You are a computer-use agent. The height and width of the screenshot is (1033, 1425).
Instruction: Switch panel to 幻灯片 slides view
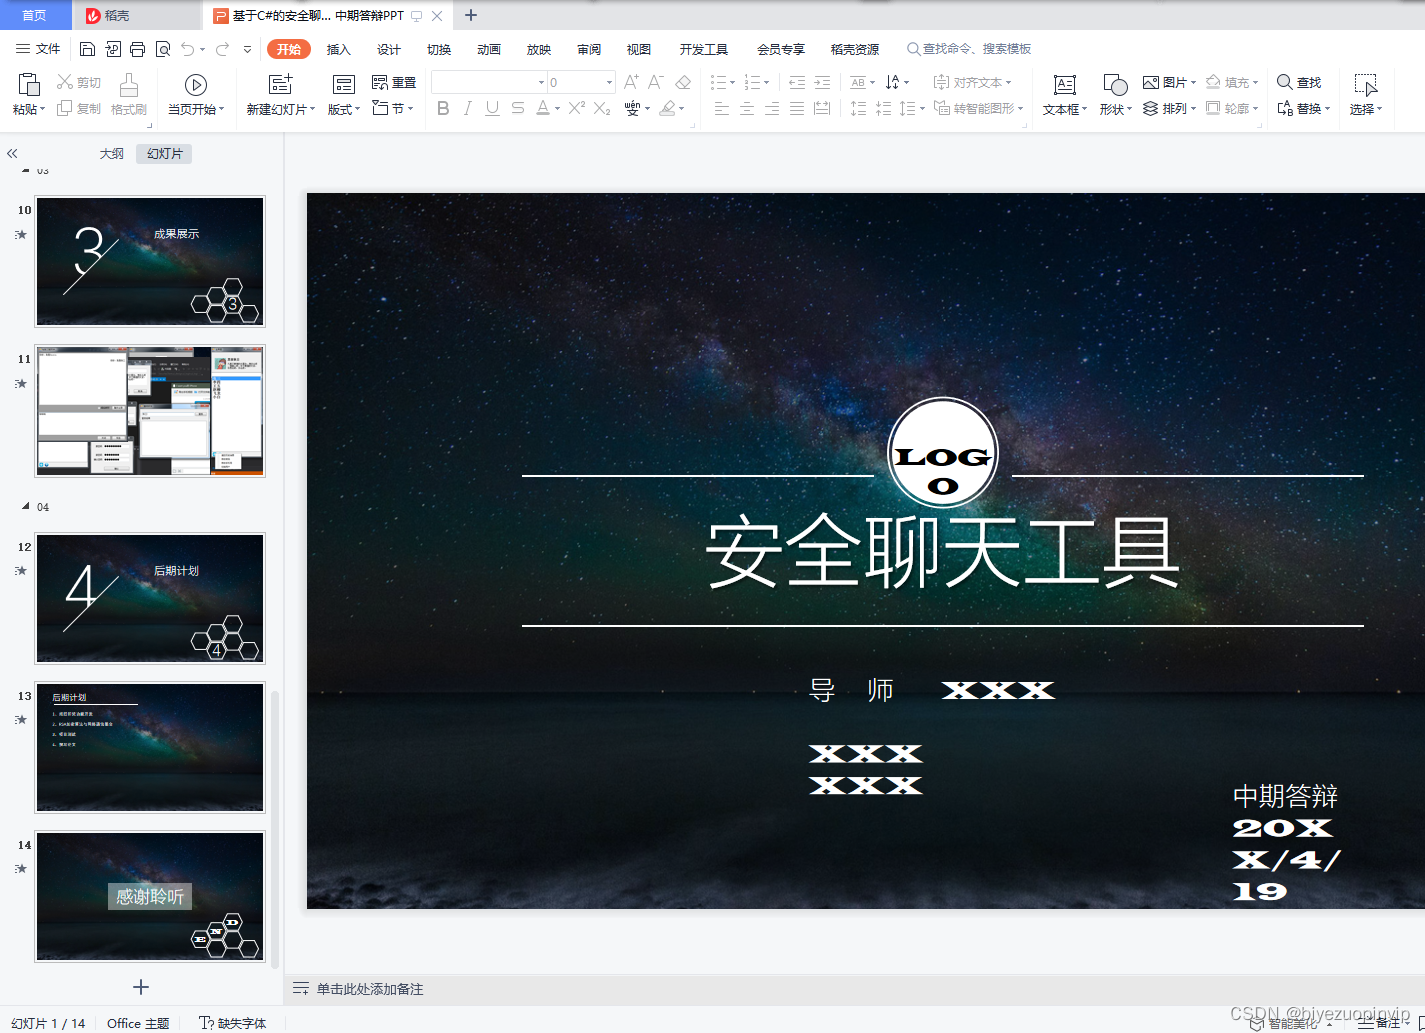coord(165,154)
